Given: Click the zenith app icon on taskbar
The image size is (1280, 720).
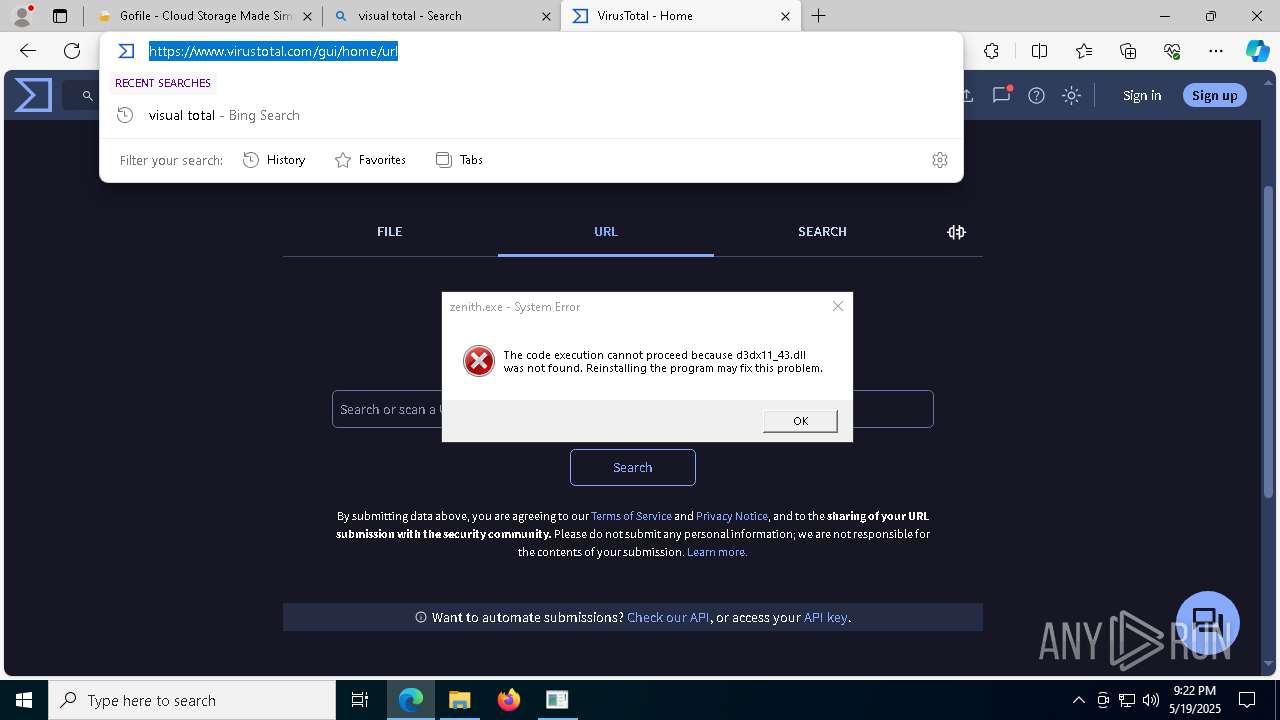Looking at the screenshot, I should [x=557, y=700].
